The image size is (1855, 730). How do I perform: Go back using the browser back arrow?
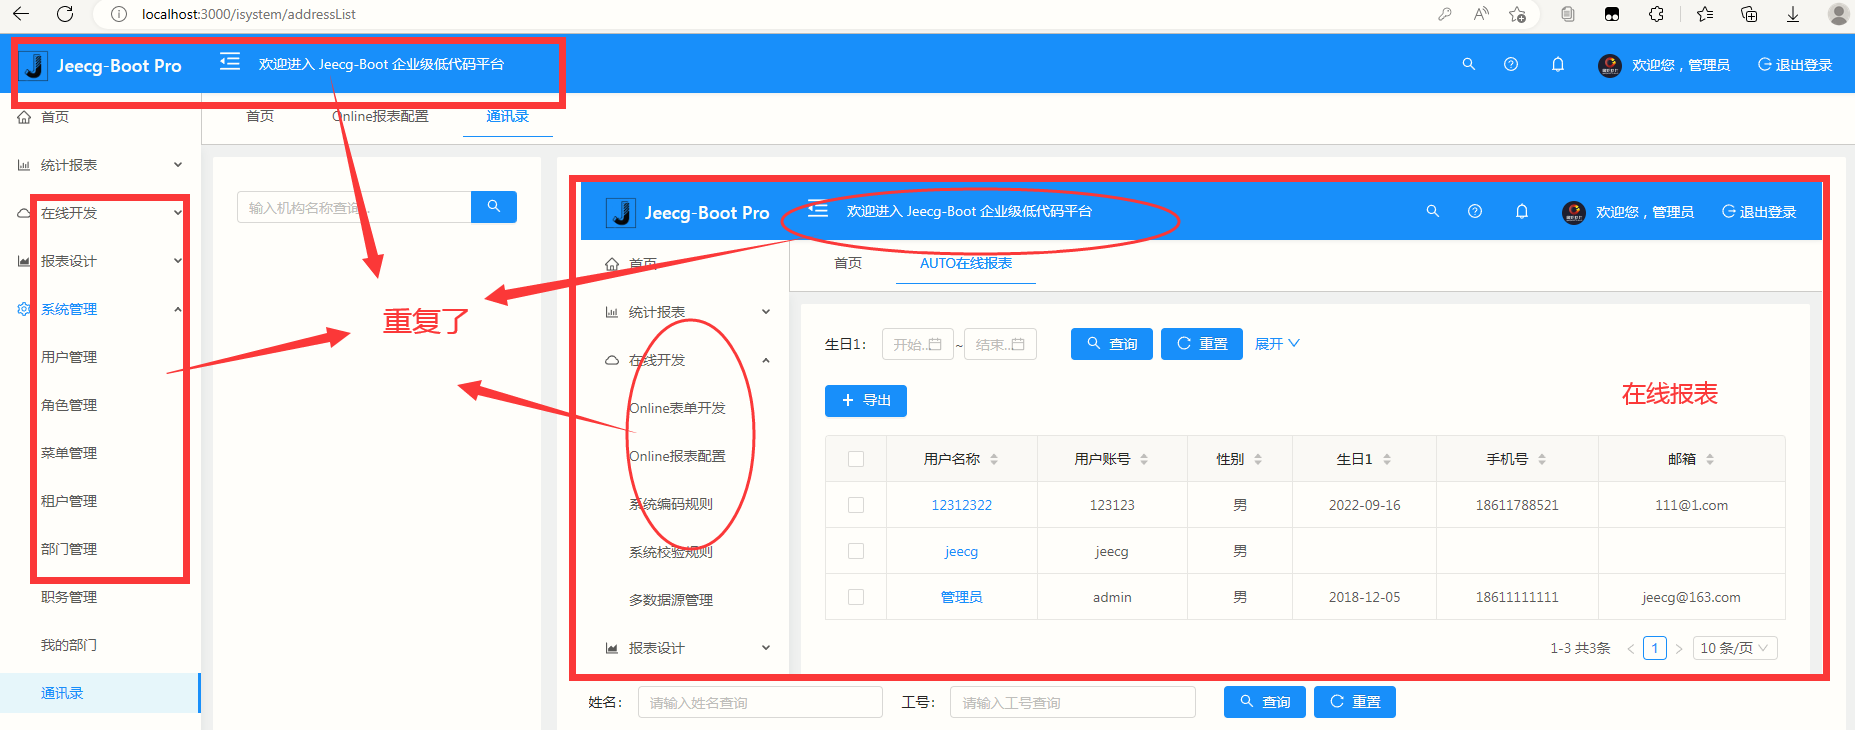click(x=21, y=14)
